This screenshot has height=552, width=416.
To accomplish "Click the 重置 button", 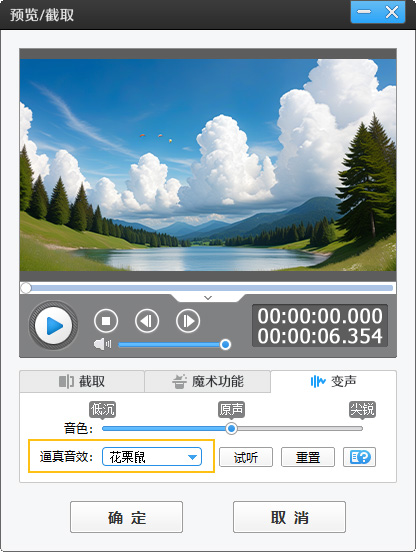I will point(308,457).
